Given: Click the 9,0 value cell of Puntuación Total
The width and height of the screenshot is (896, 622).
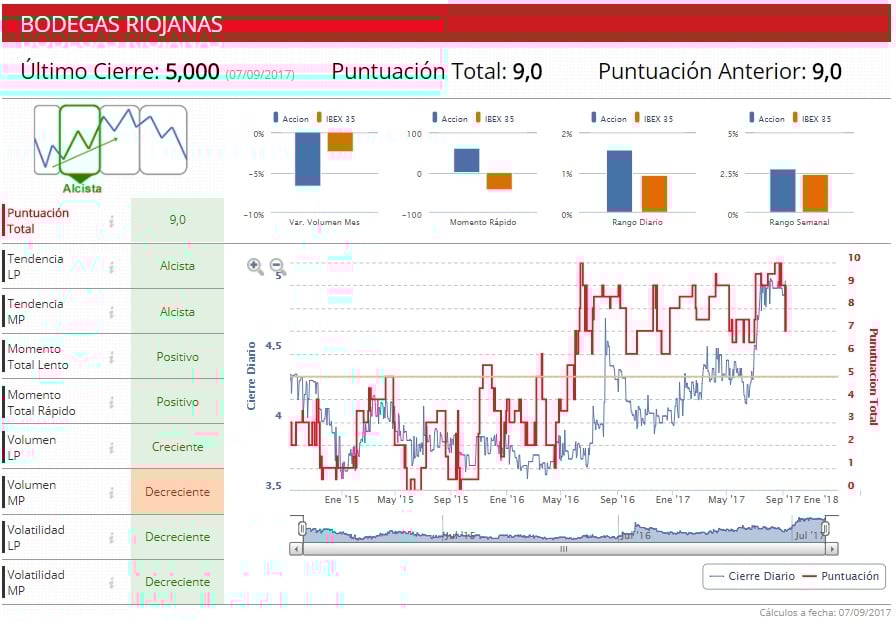Looking at the screenshot, I should tap(178, 220).
